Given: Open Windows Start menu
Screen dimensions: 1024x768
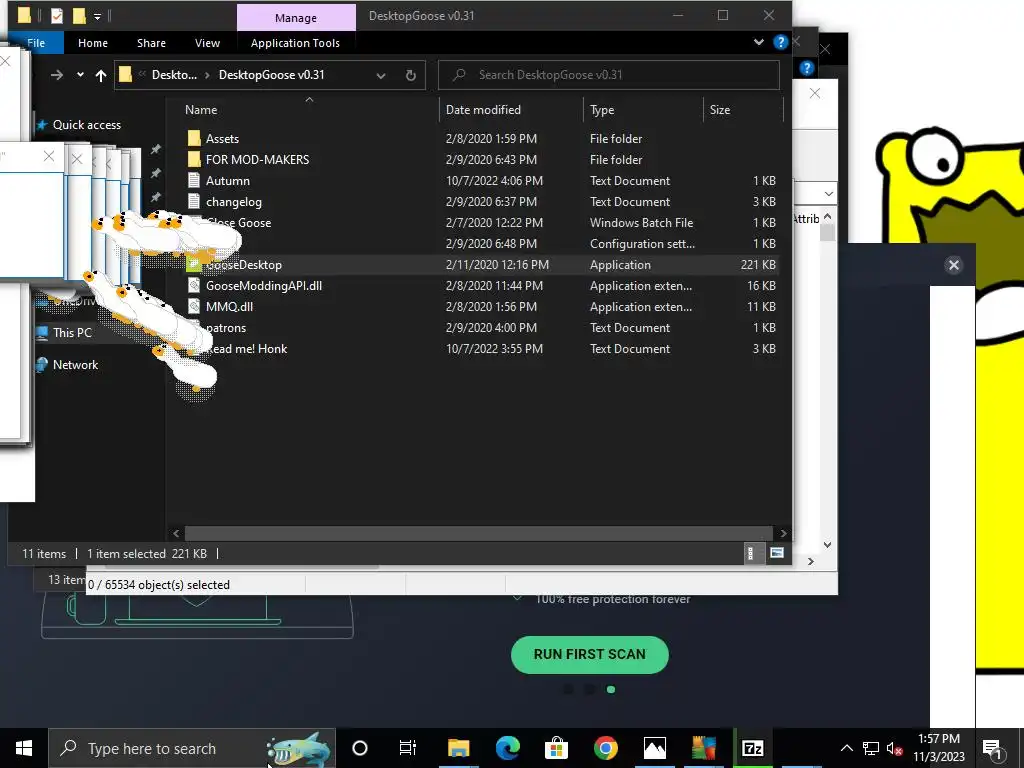Looking at the screenshot, I should coord(24,748).
